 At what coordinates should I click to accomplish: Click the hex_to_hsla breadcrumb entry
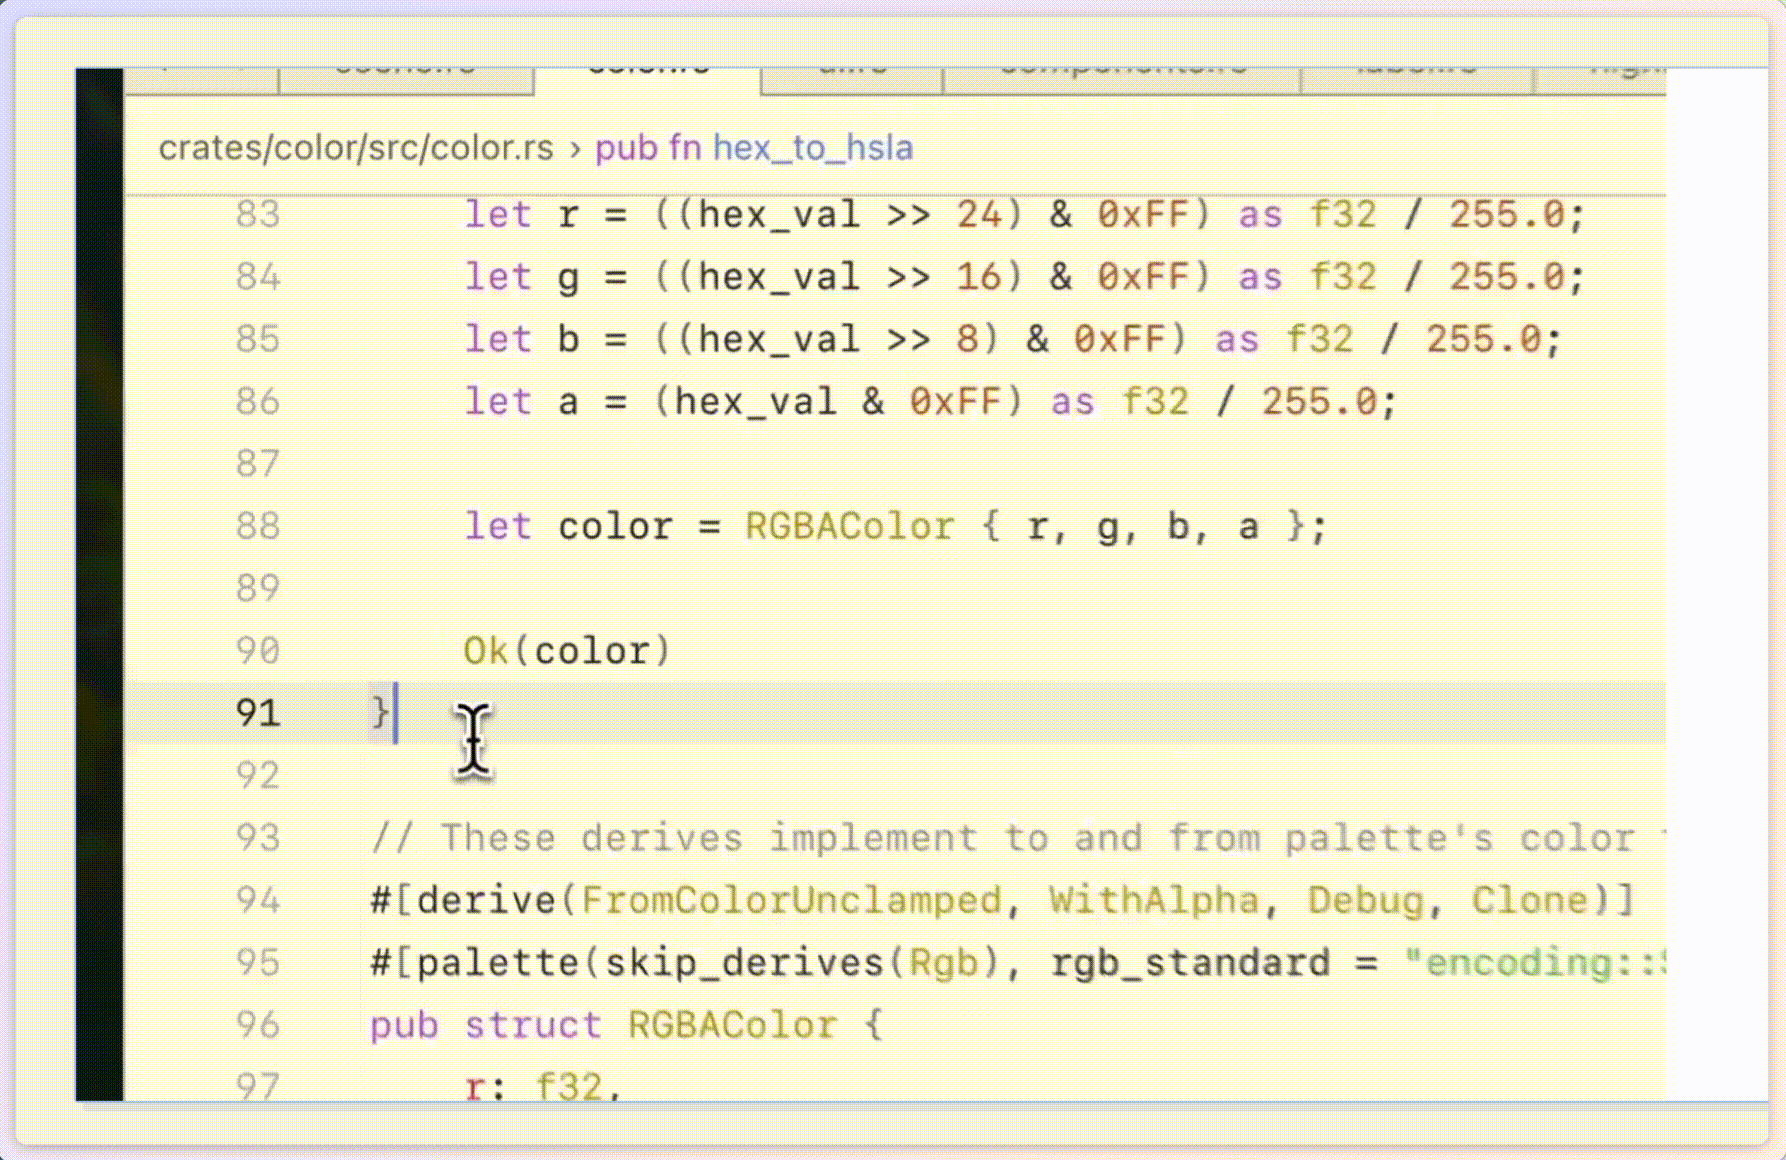click(812, 147)
